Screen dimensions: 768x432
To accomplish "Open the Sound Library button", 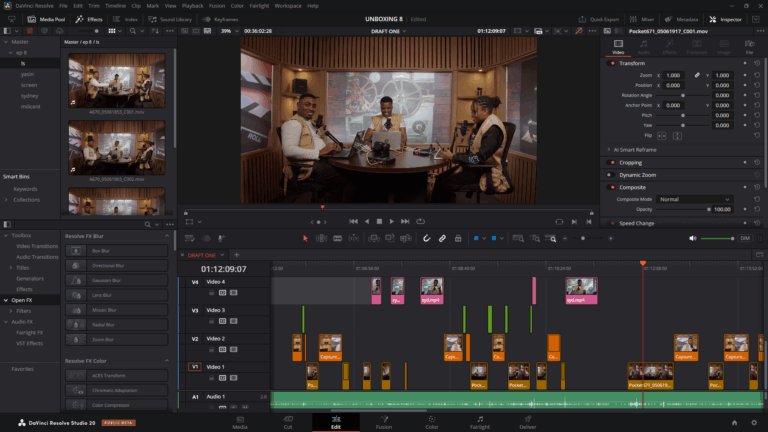I will click(x=170, y=19).
